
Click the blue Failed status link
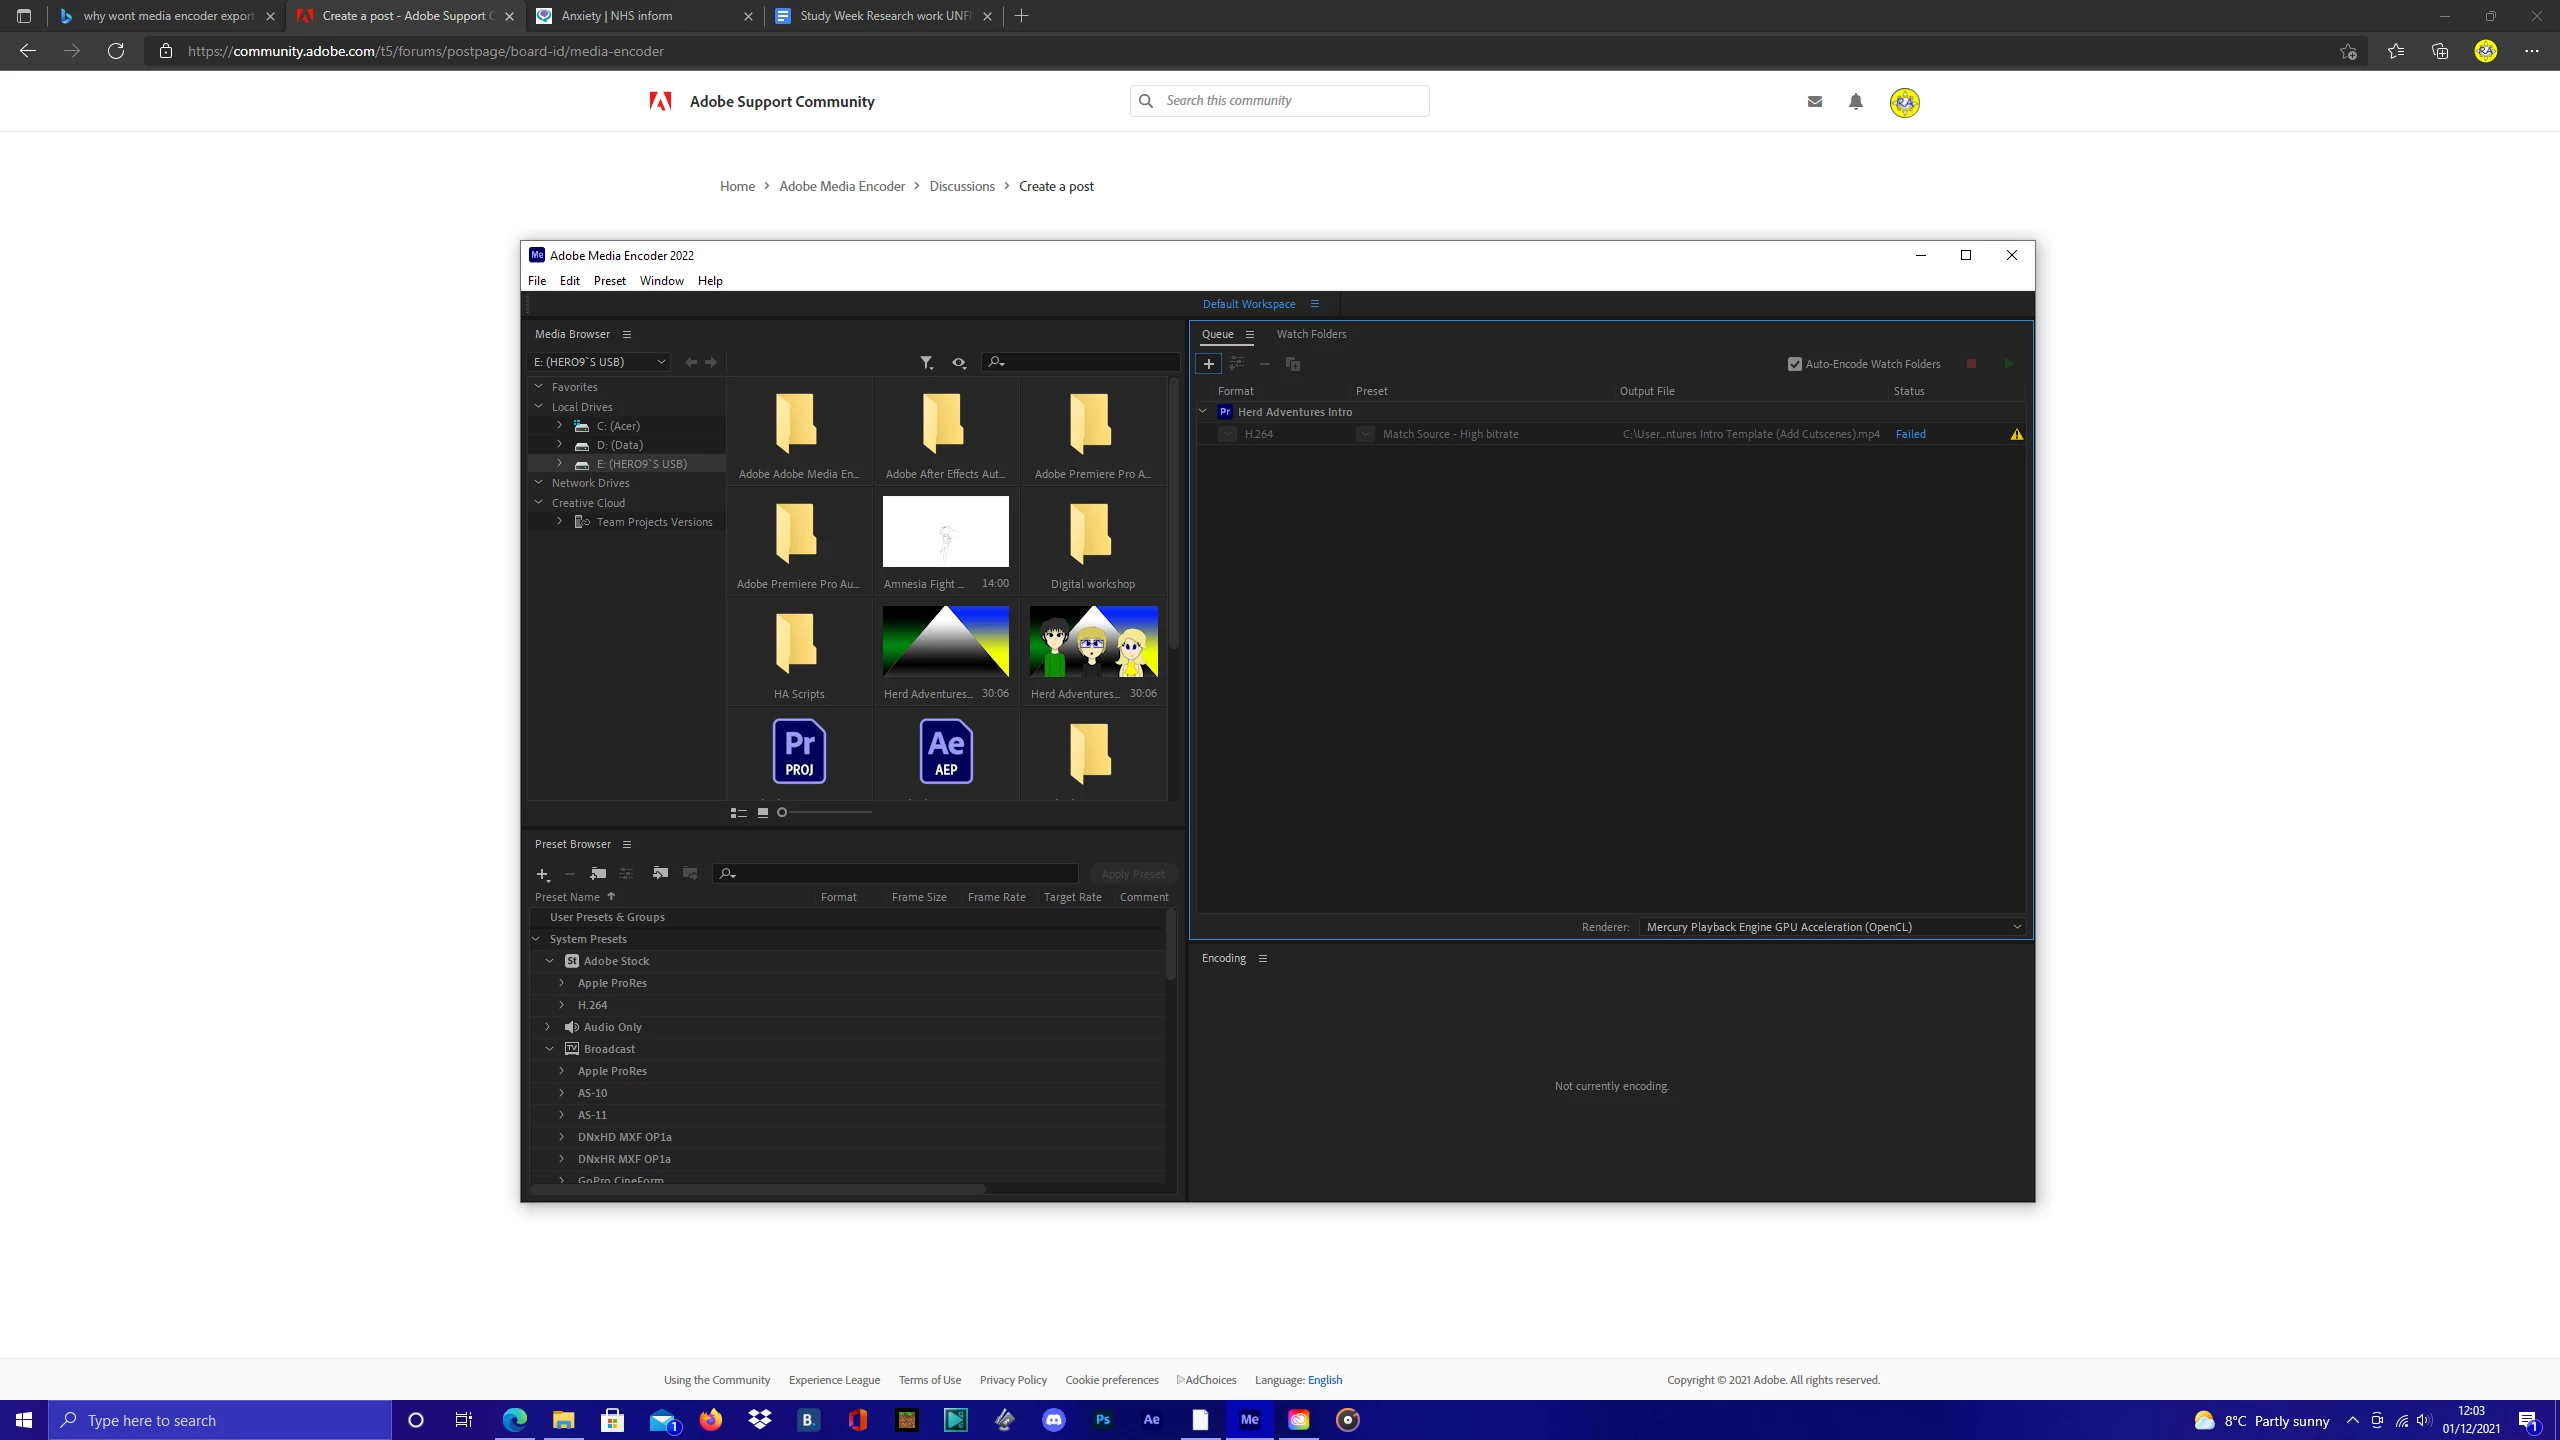click(x=1910, y=434)
